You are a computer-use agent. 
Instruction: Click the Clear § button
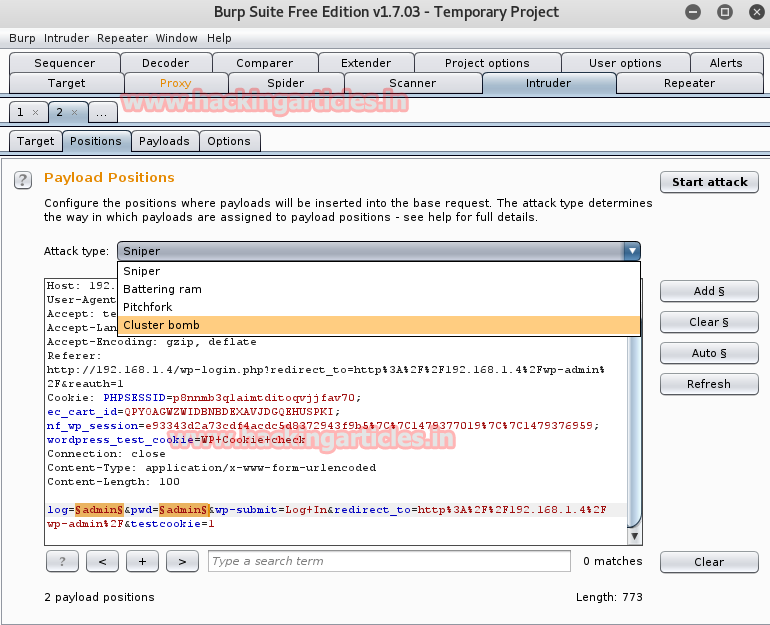click(710, 322)
